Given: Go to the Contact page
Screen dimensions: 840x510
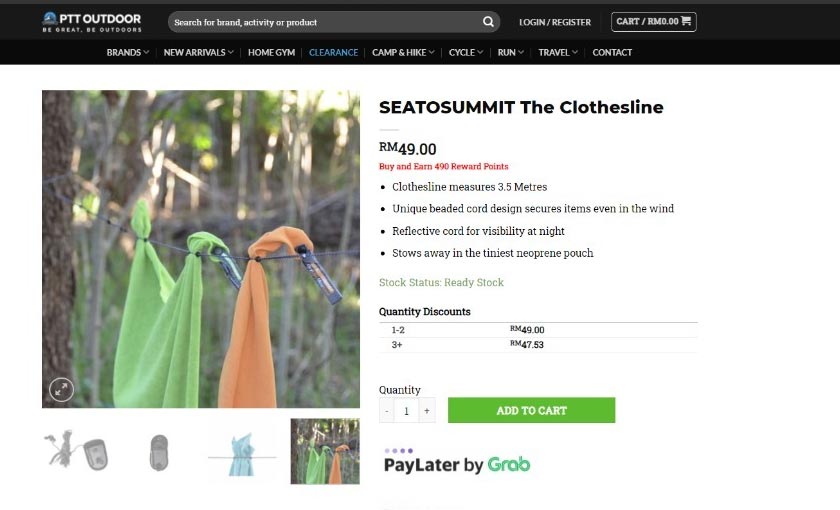Looking at the screenshot, I should pos(612,52).
